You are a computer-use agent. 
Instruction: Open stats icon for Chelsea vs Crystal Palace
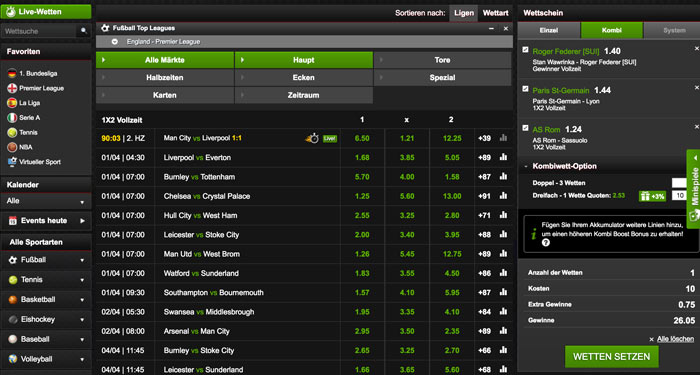tap(504, 196)
